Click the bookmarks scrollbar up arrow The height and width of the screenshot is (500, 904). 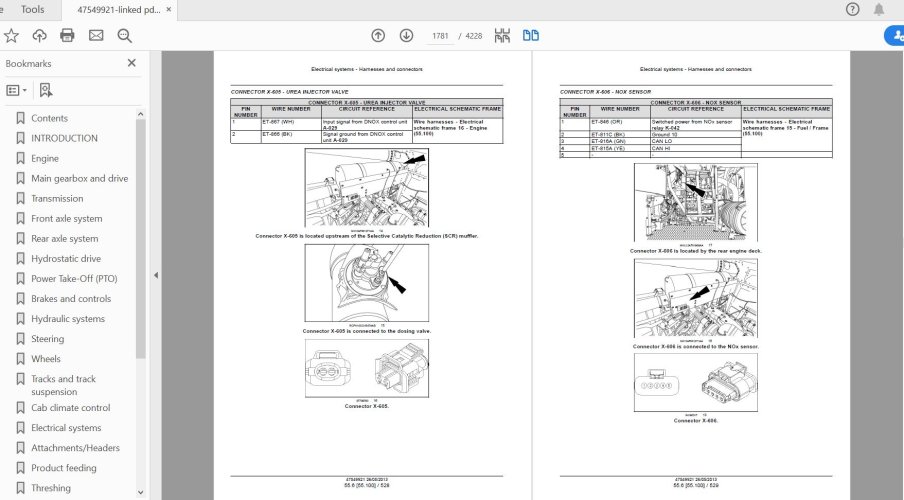pos(141,114)
